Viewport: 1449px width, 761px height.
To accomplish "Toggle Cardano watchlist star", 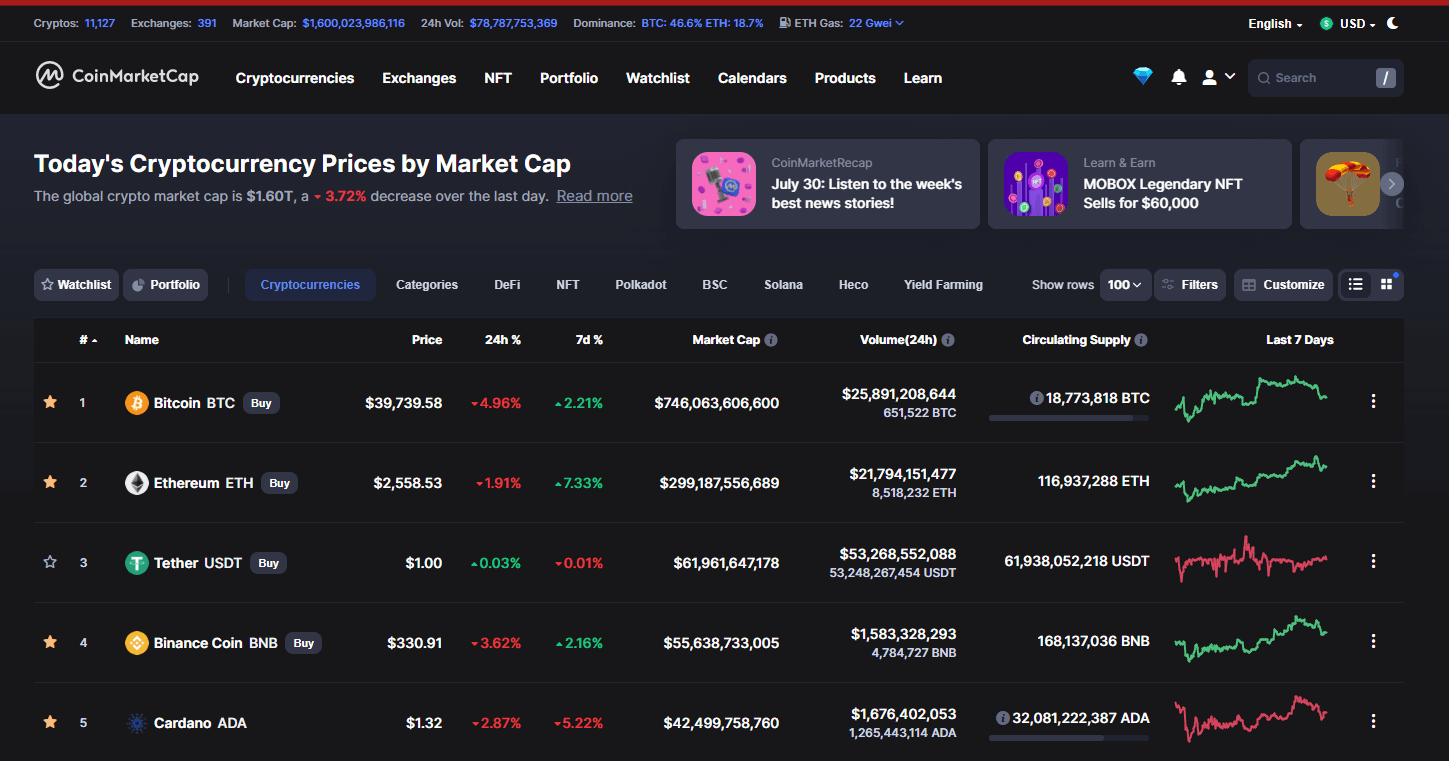I will click(x=50, y=722).
